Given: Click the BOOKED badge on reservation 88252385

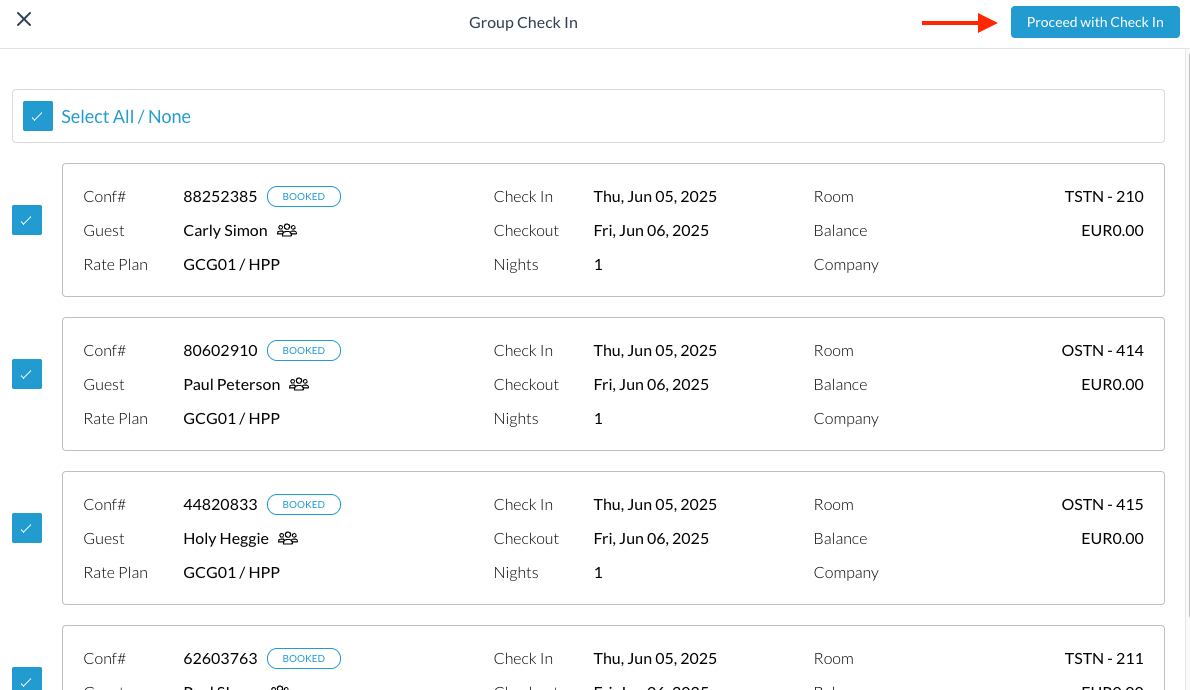Looking at the screenshot, I should coord(304,196).
